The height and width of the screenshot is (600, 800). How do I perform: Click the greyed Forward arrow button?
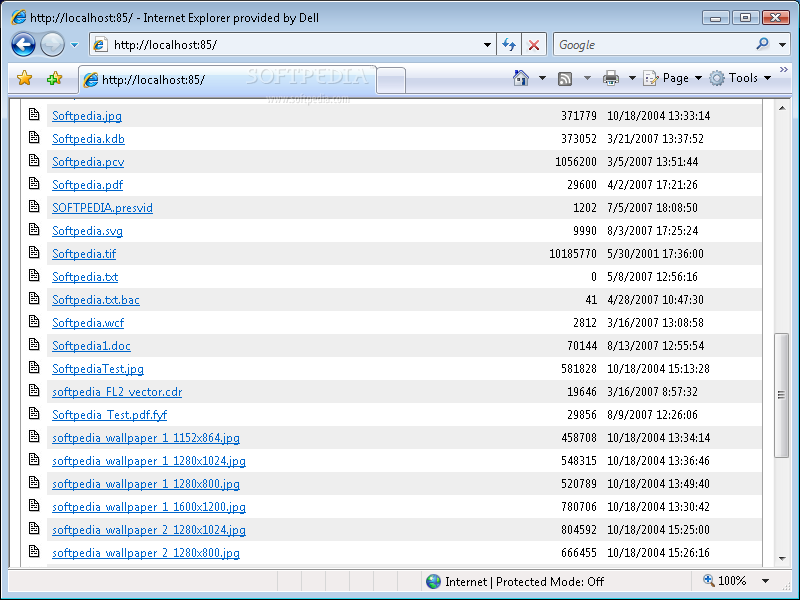[53, 45]
